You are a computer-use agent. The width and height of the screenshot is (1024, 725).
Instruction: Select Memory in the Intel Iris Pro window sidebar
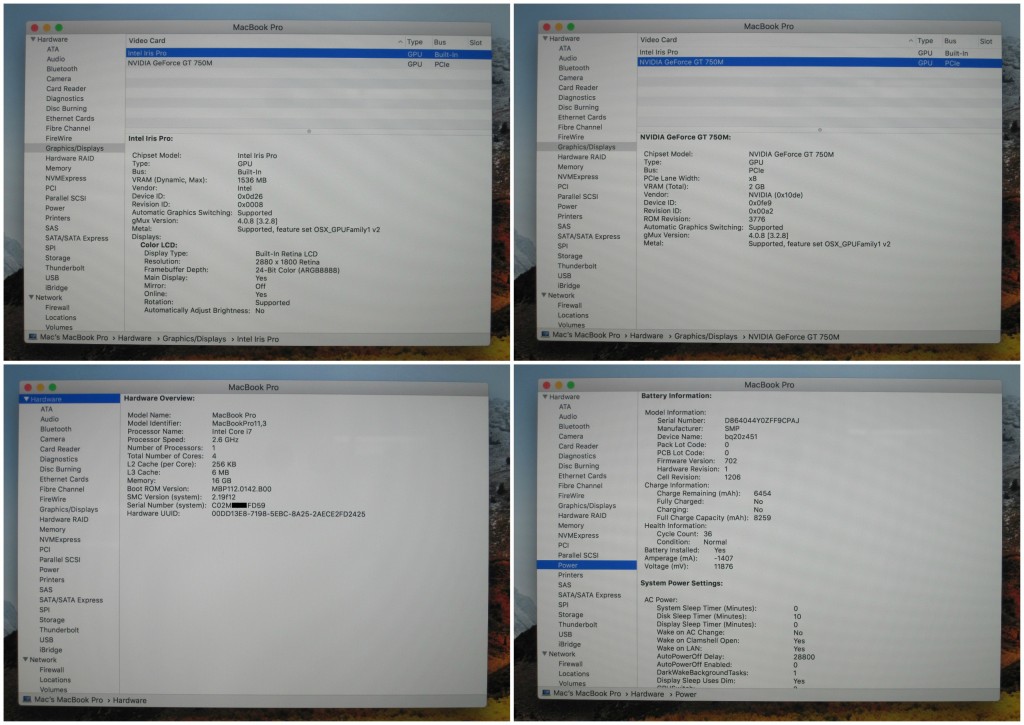58,169
